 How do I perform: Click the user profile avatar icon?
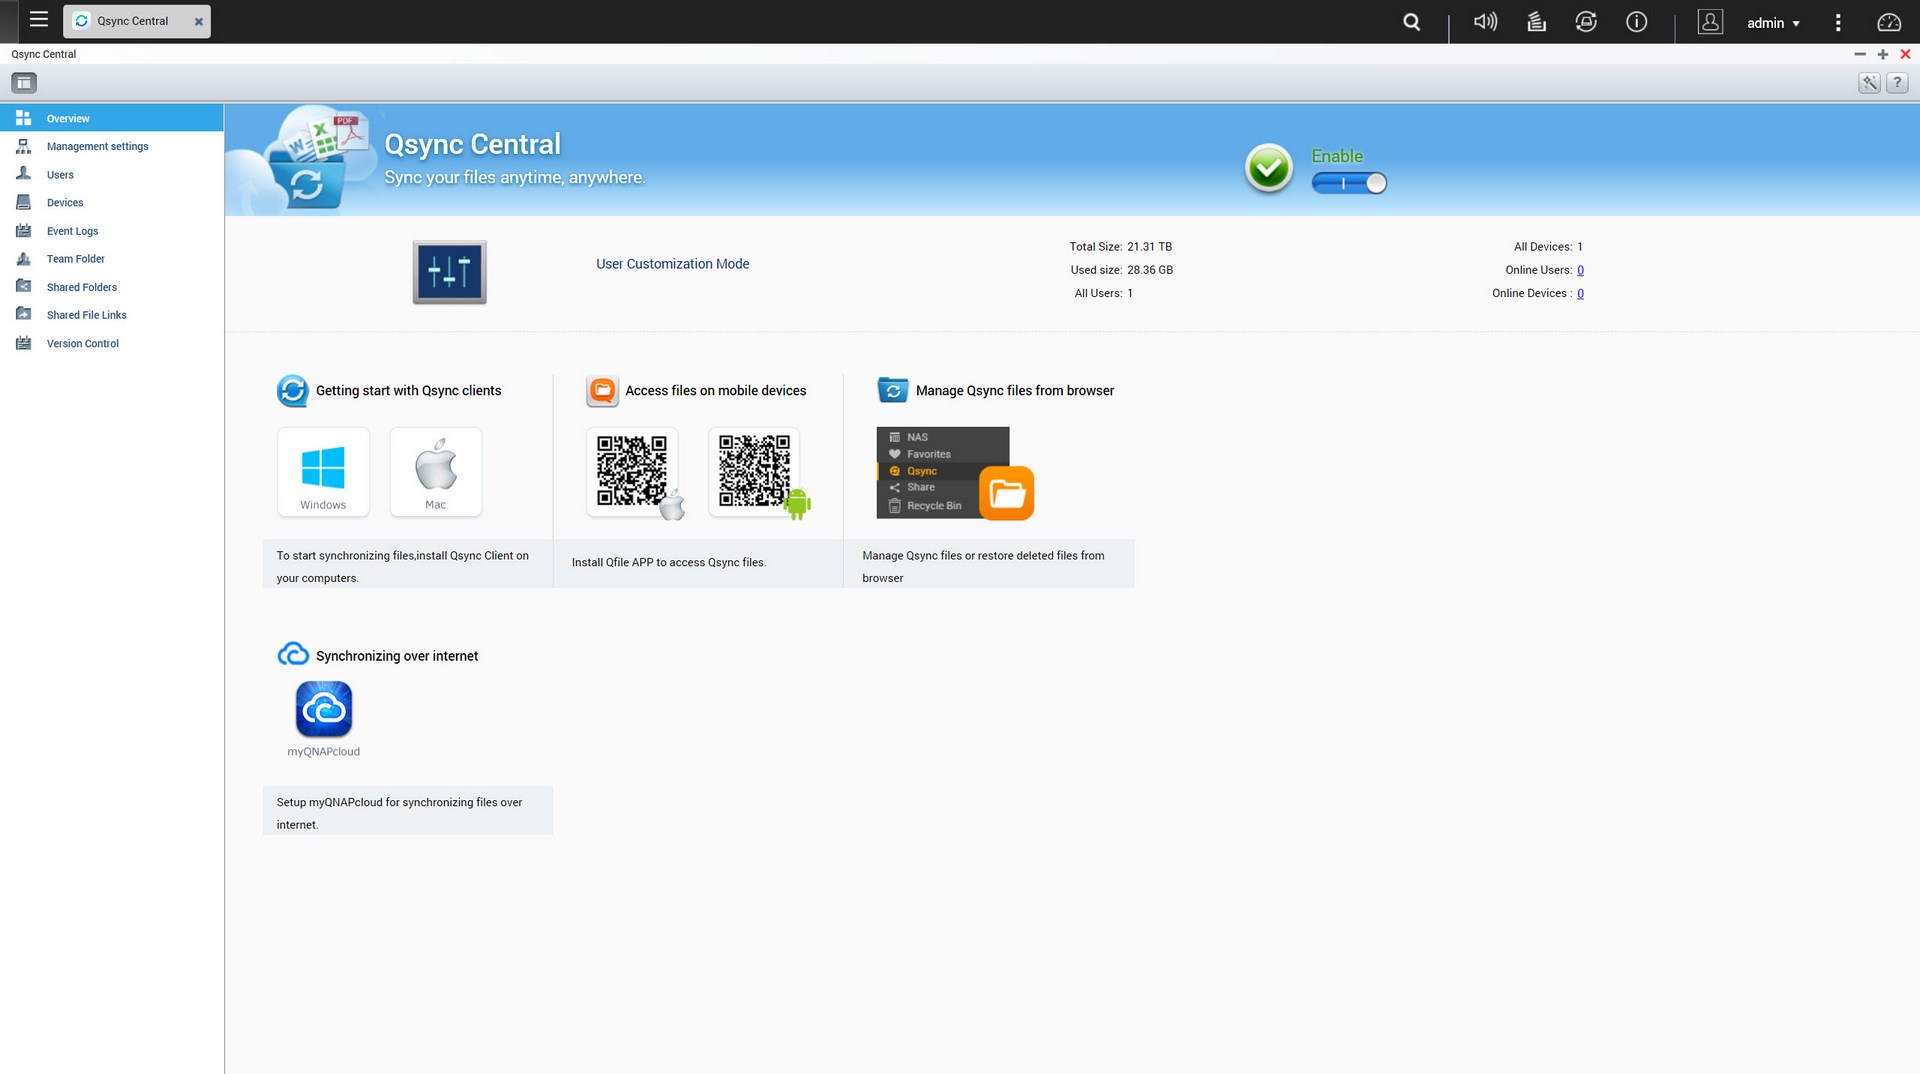(x=1711, y=22)
